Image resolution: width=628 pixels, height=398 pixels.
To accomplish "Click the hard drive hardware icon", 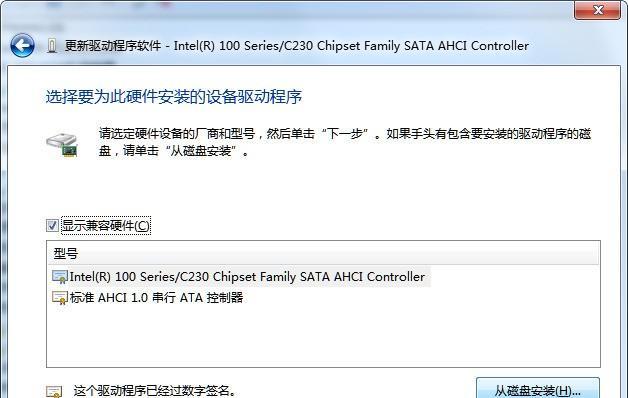I will tap(62, 145).
